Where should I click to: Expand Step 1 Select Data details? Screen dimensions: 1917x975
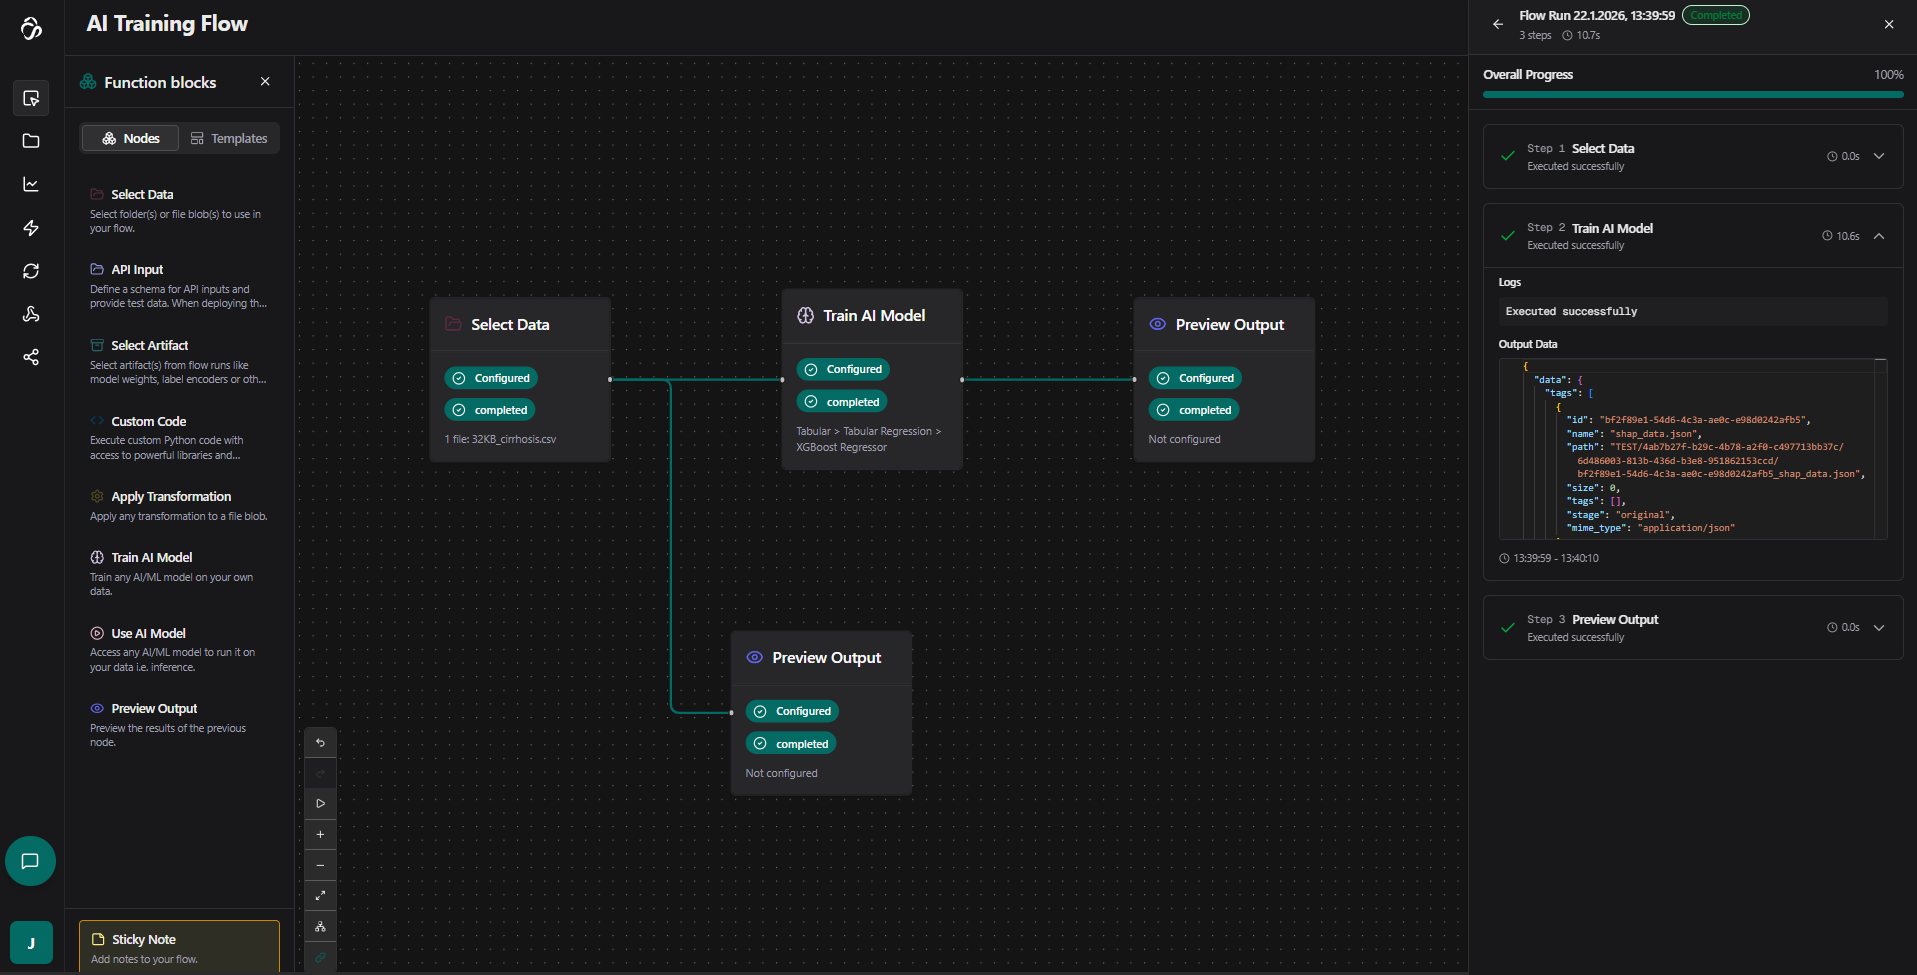pos(1879,156)
